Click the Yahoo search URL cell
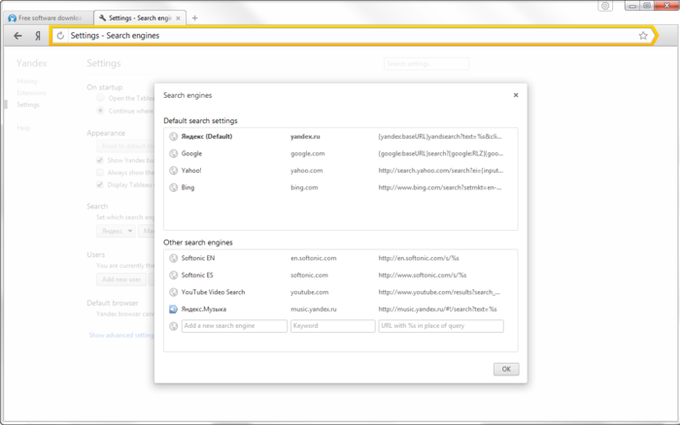 click(441, 170)
